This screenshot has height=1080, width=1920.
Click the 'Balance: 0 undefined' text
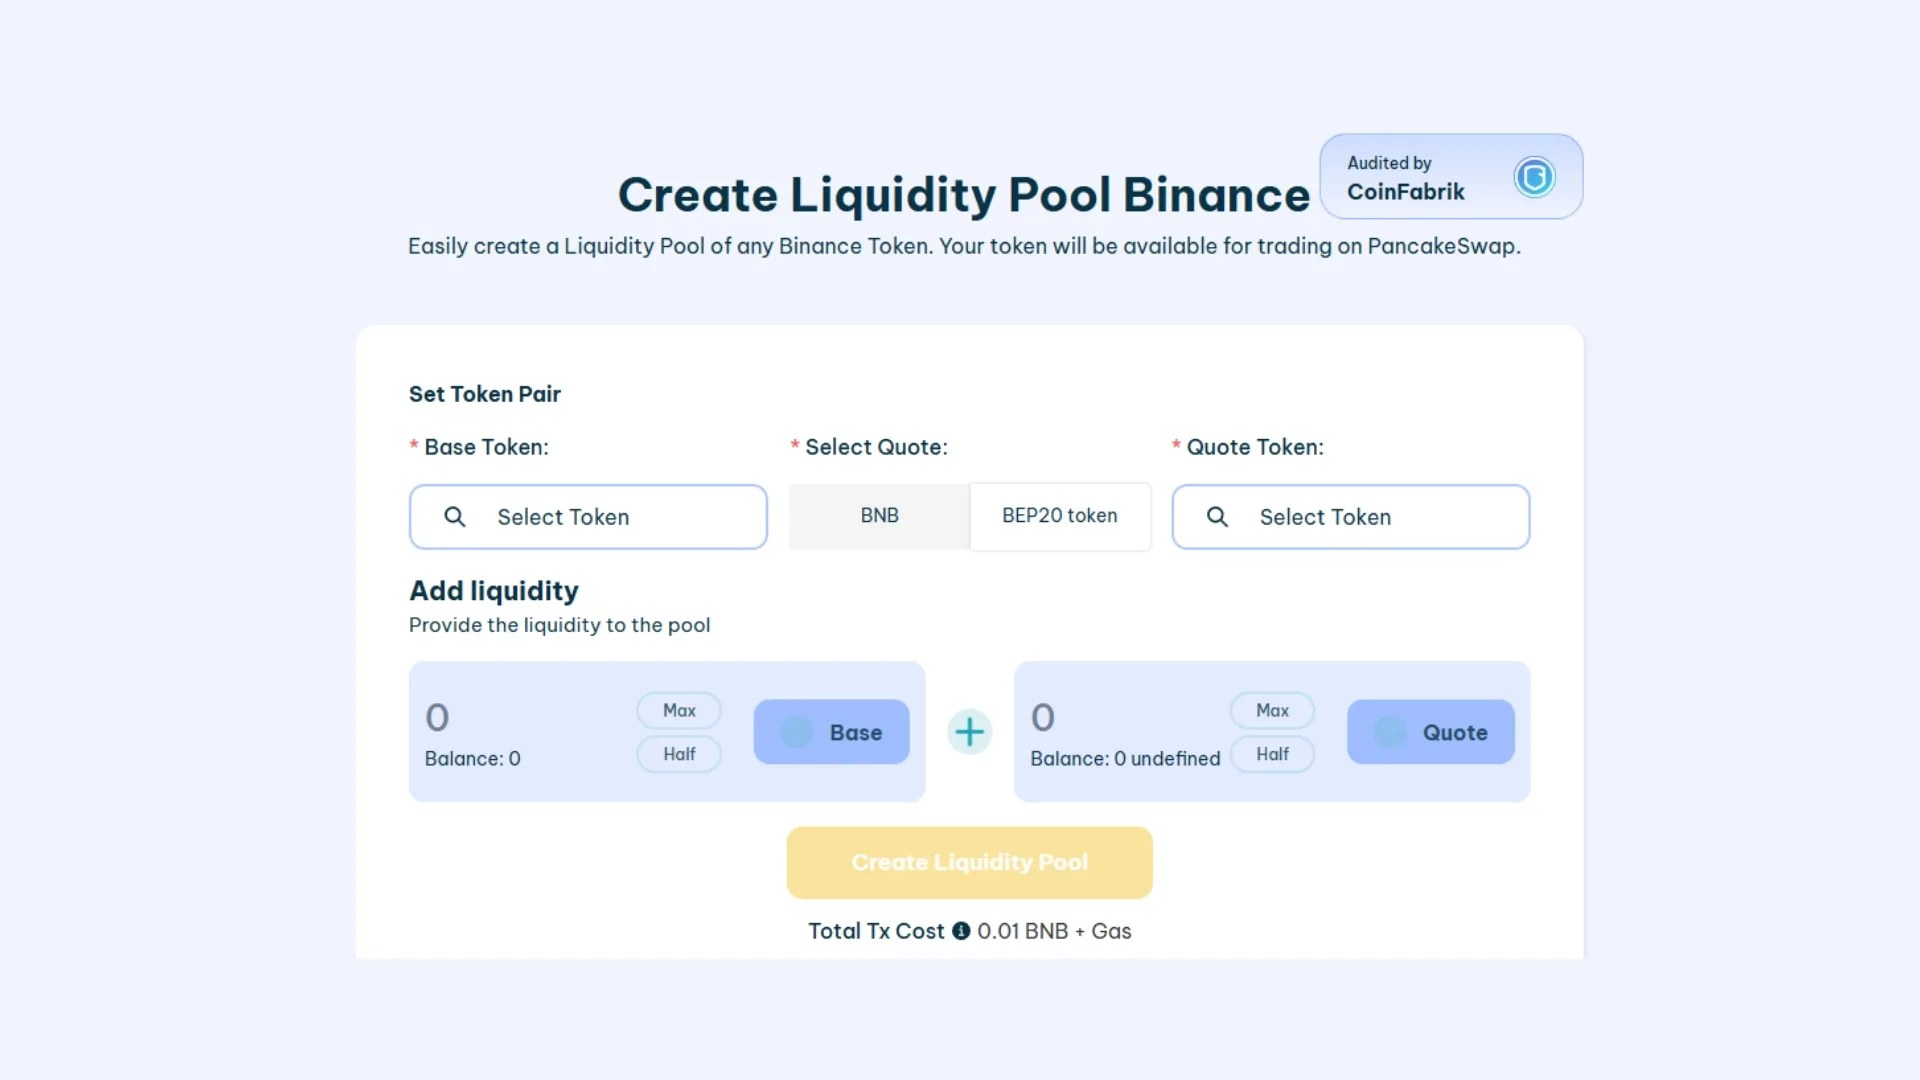[x=1125, y=759]
